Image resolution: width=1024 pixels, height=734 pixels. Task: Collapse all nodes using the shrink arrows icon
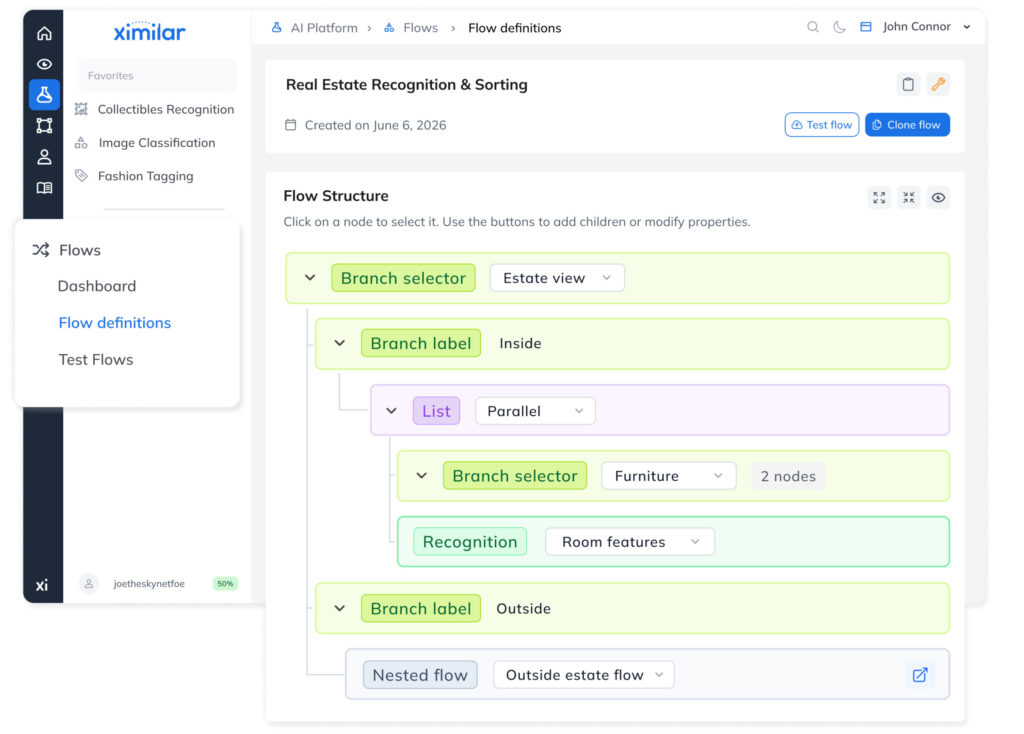(909, 198)
